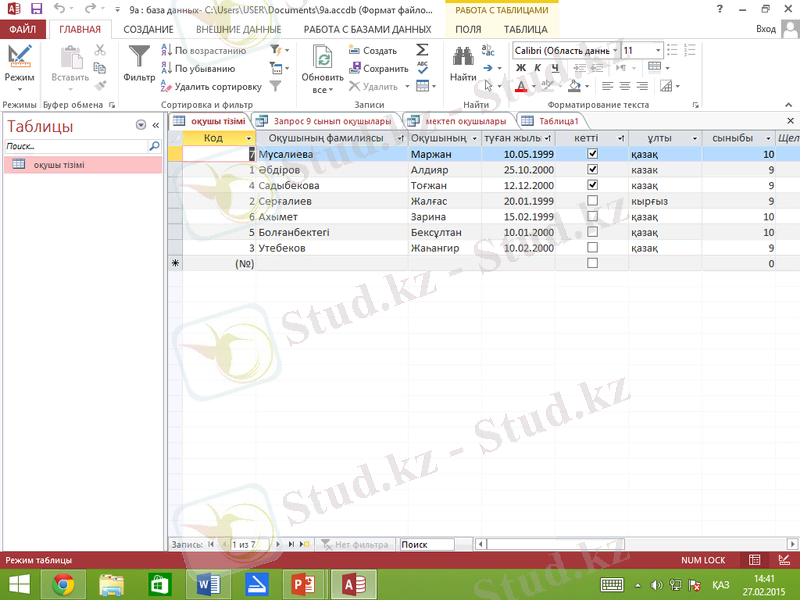Launch Word from the taskbar

coord(208,584)
